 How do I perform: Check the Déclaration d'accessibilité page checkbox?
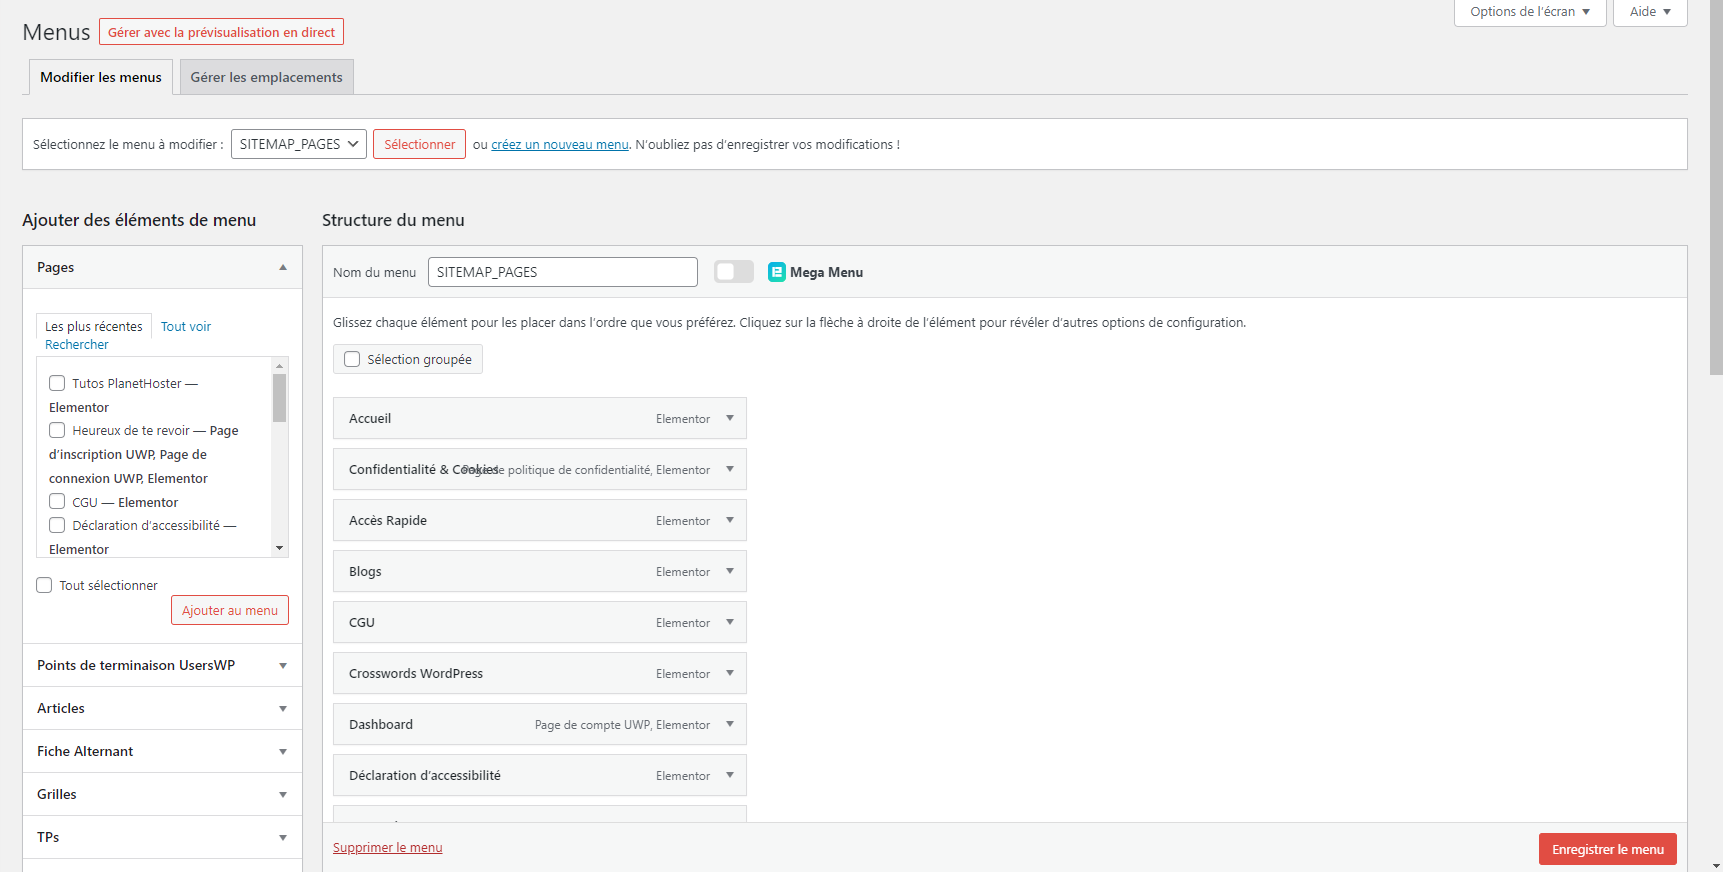tap(57, 525)
